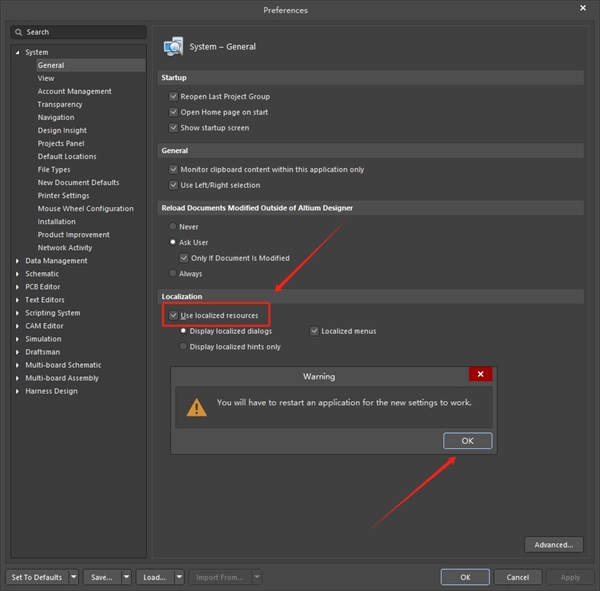Select Account Management in the tree

click(74, 91)
